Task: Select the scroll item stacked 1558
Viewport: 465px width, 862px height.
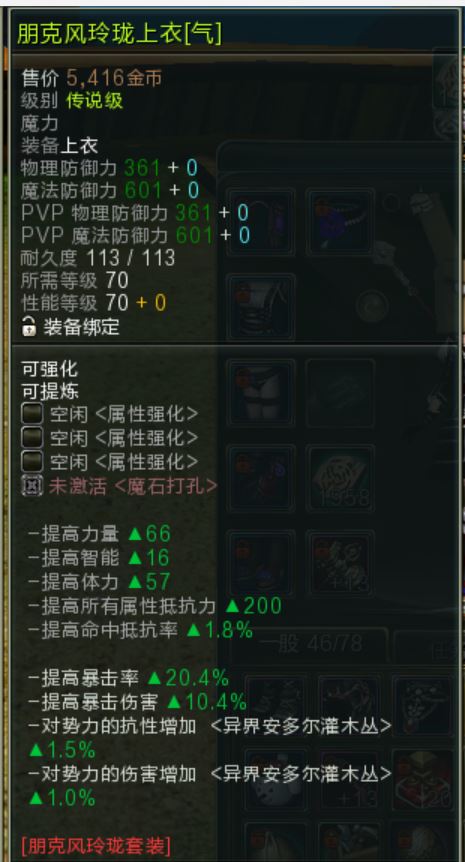Action: (340, 478)
